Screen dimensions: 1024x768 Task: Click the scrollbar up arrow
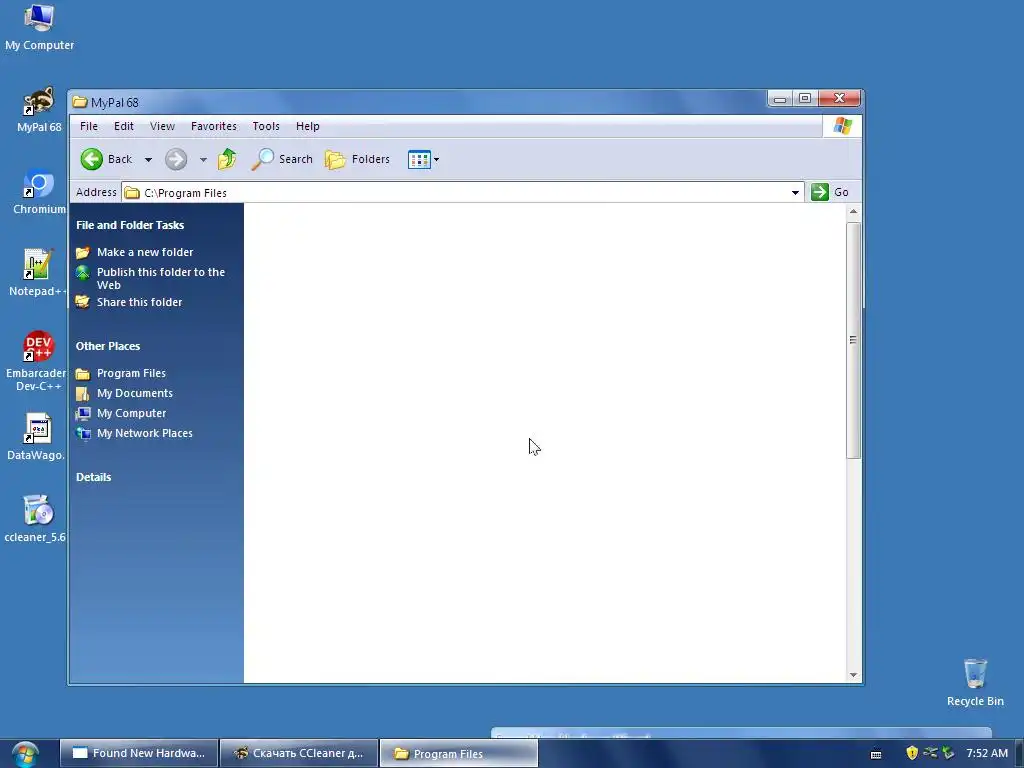pos(853,212)
